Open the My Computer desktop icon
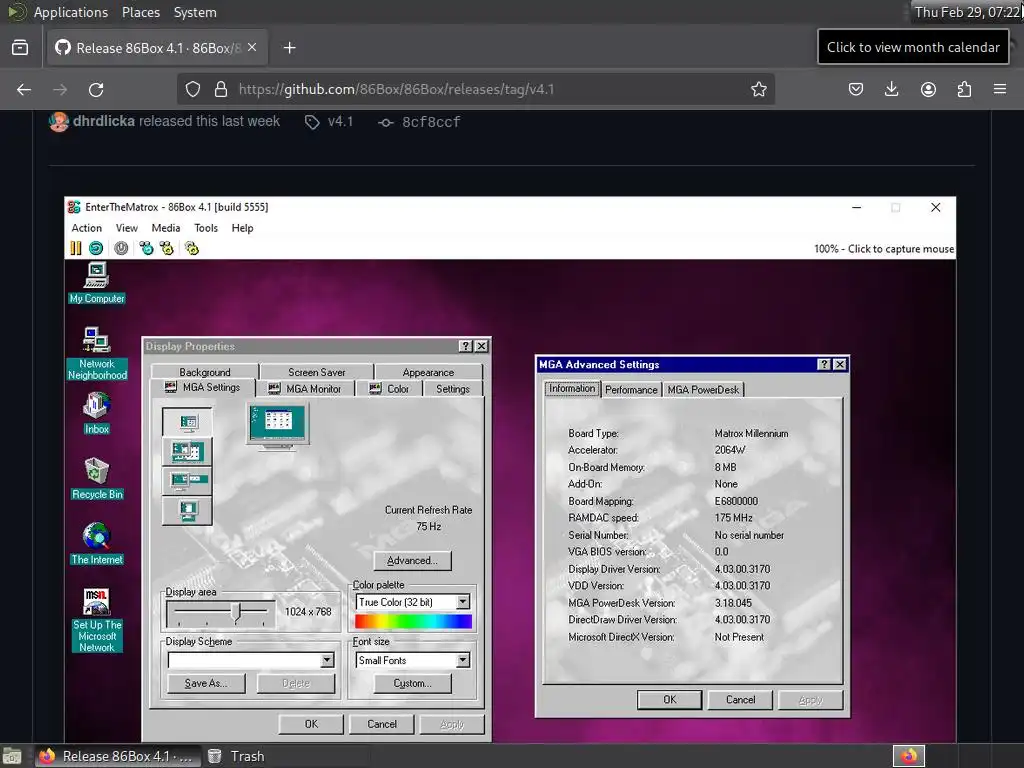The width and height of the screenshot is (1024, 768). click(97, 283)
